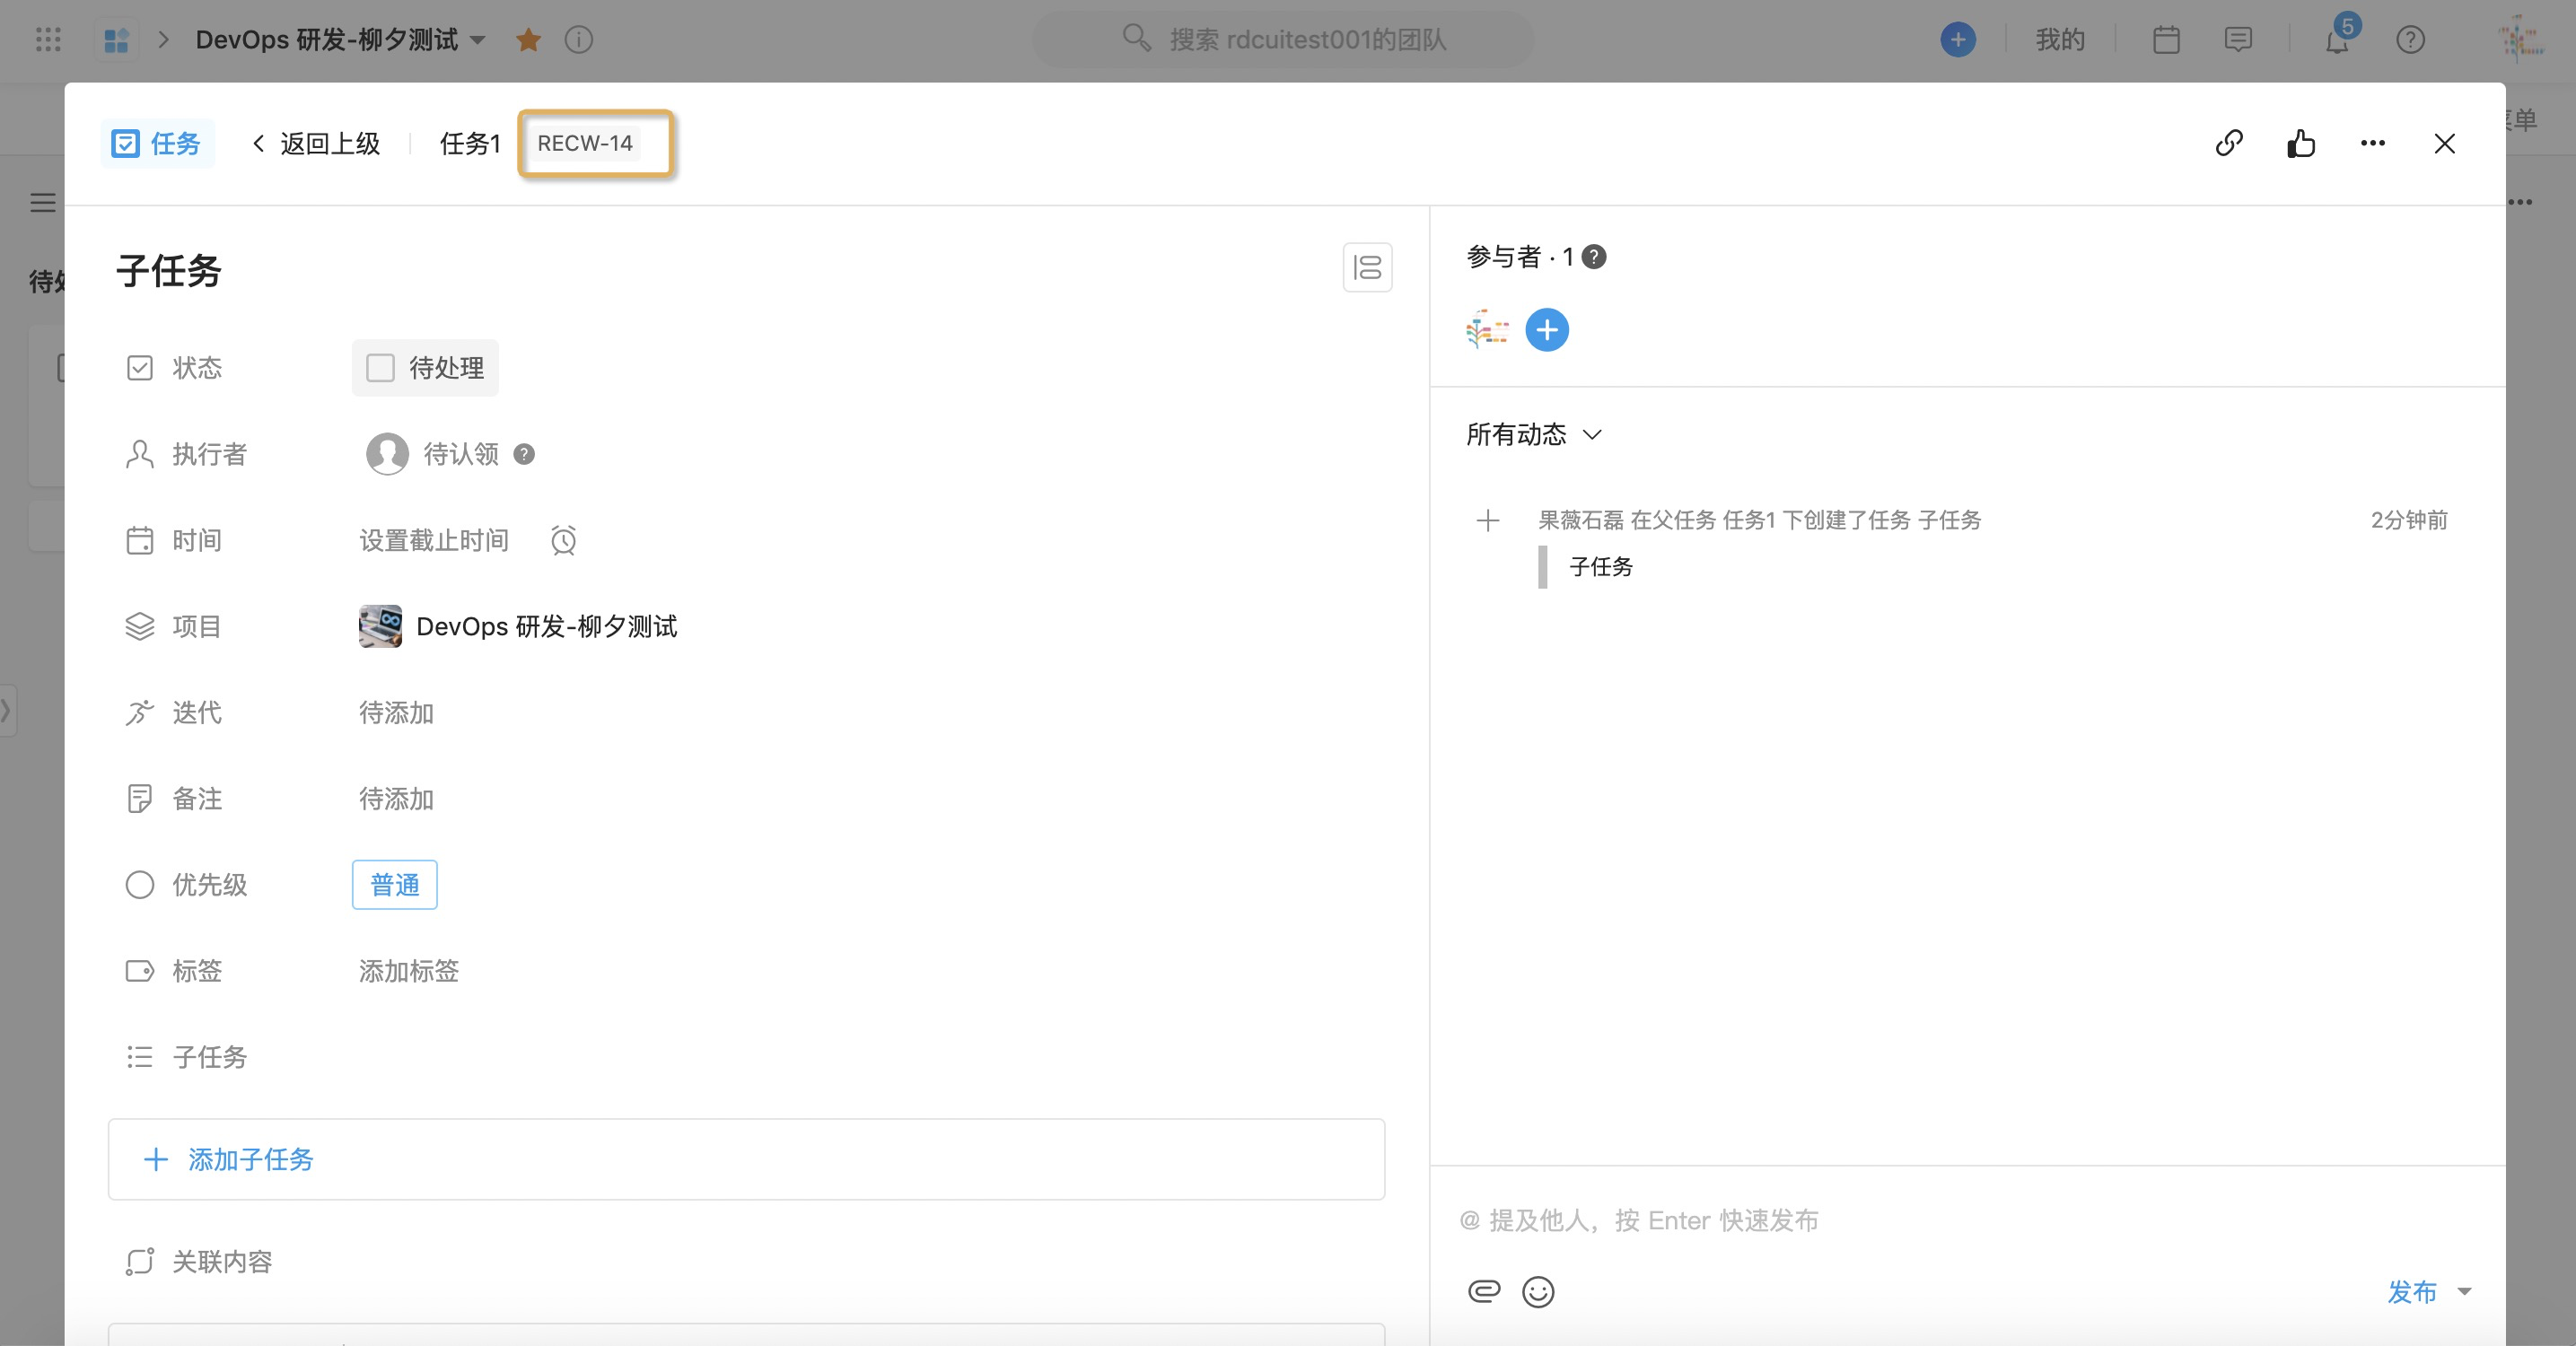Click the reminder alarm clock icon
The height and width of the screenshot is (1346, 2576).
(563, 540)
